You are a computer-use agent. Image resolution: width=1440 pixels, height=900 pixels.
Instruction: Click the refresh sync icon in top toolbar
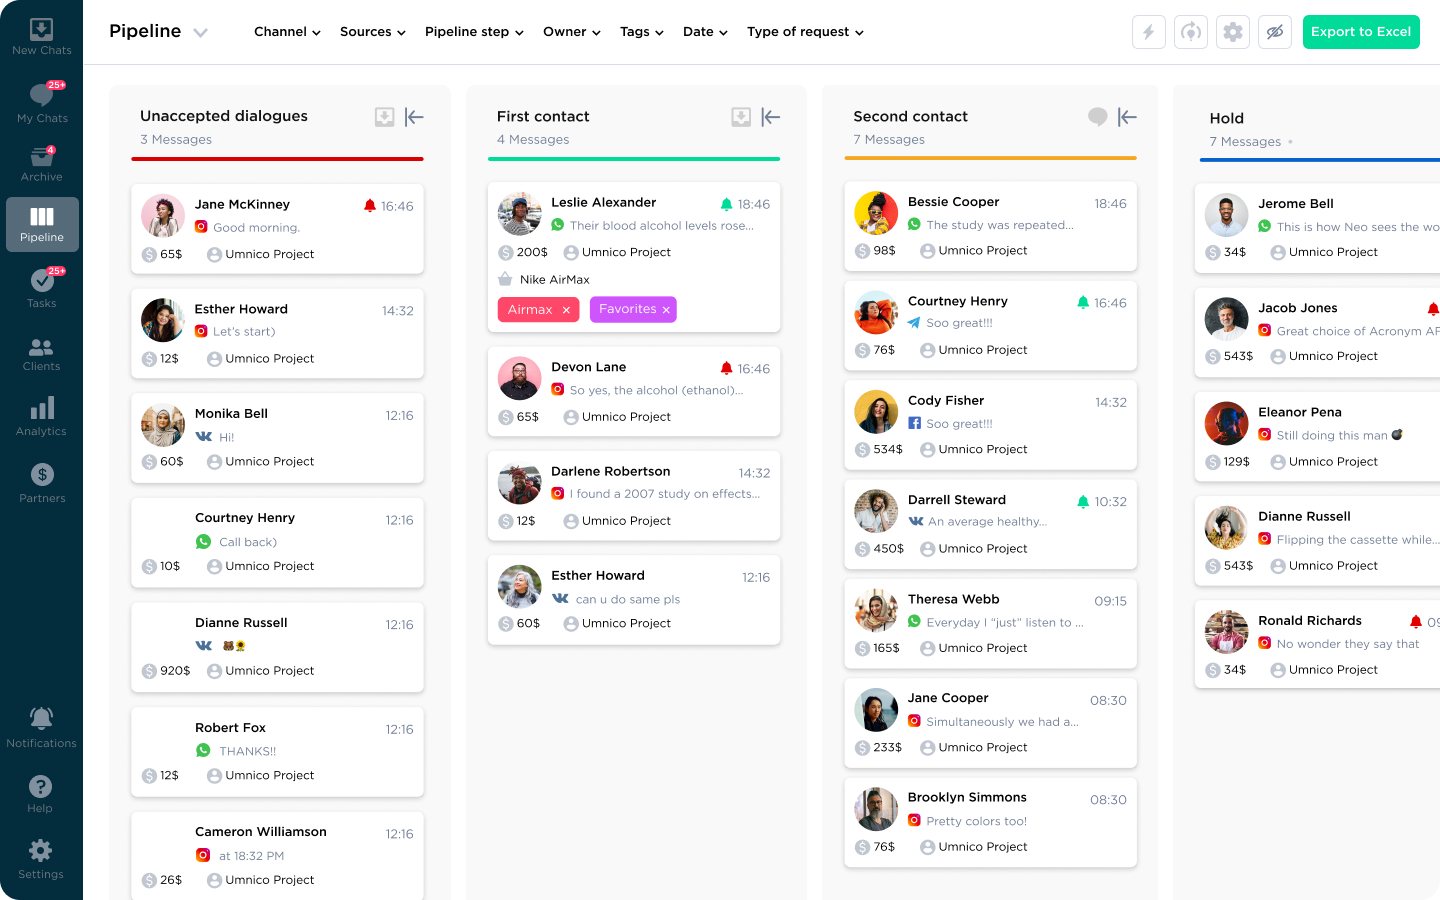[1190, 32]
